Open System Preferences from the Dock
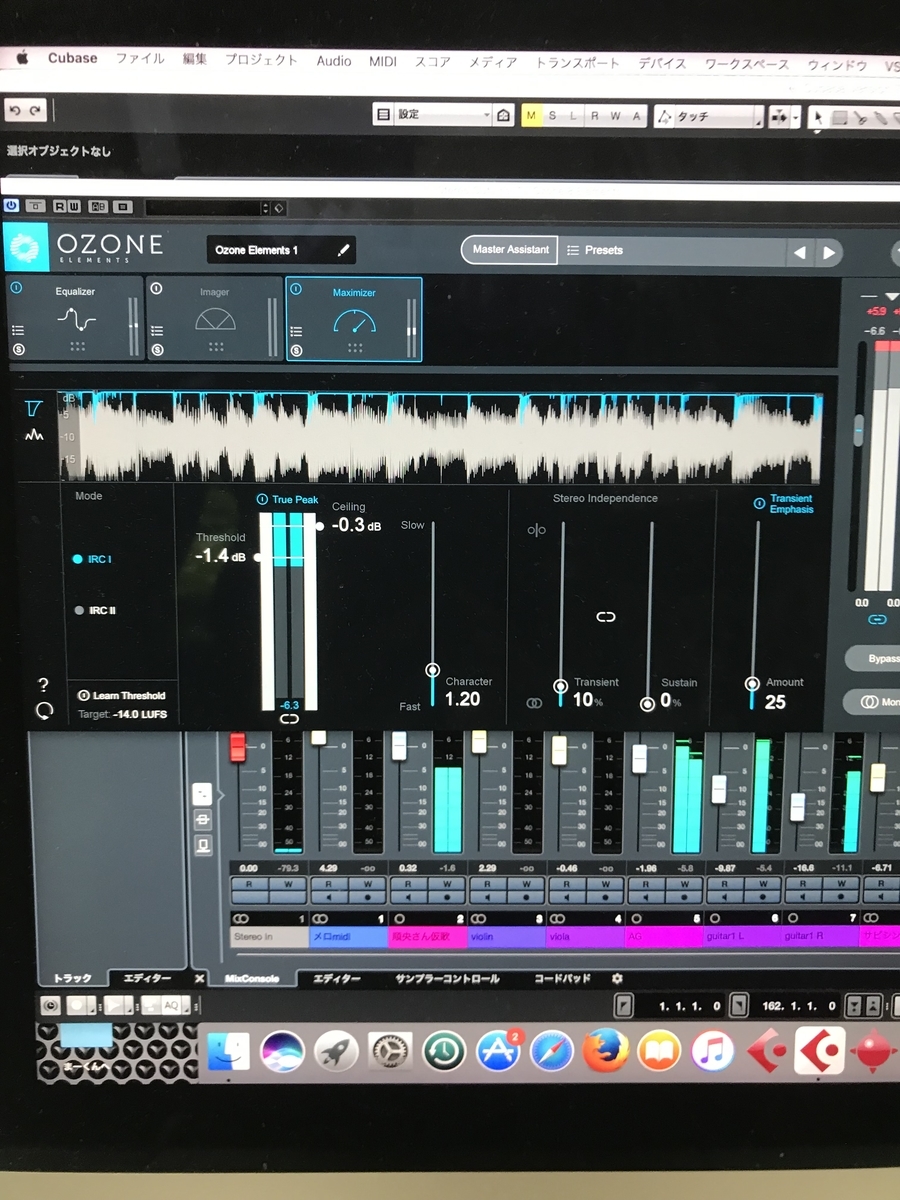900x1200 pixels. (x=390, y=1051)
